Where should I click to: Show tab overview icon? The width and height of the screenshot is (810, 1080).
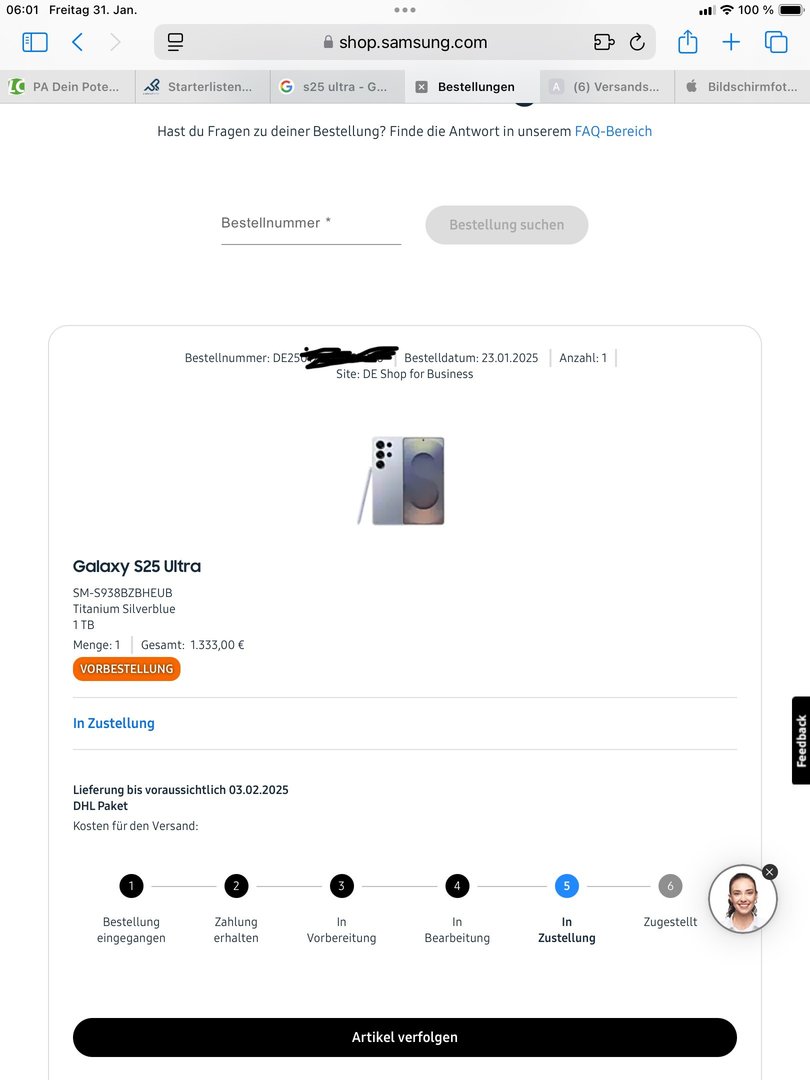(776, 43)
